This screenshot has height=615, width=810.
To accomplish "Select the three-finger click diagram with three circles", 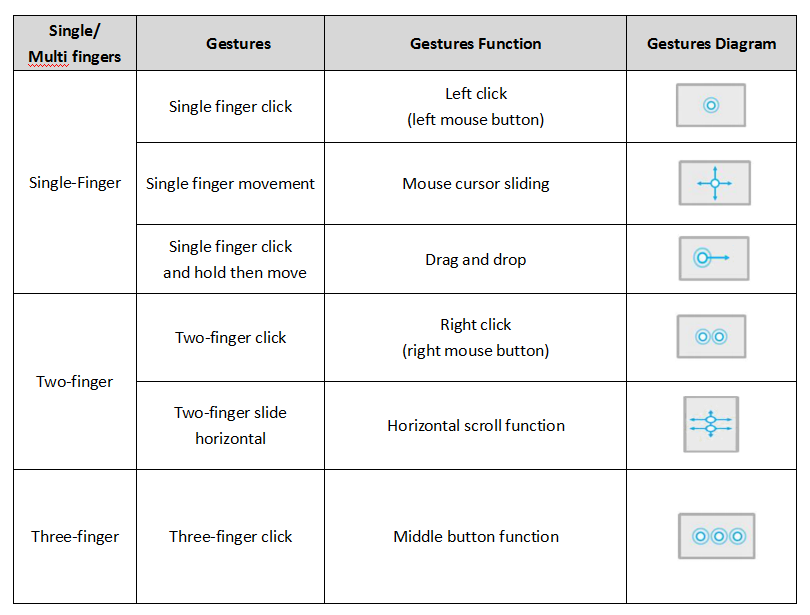I will (716, 536).
